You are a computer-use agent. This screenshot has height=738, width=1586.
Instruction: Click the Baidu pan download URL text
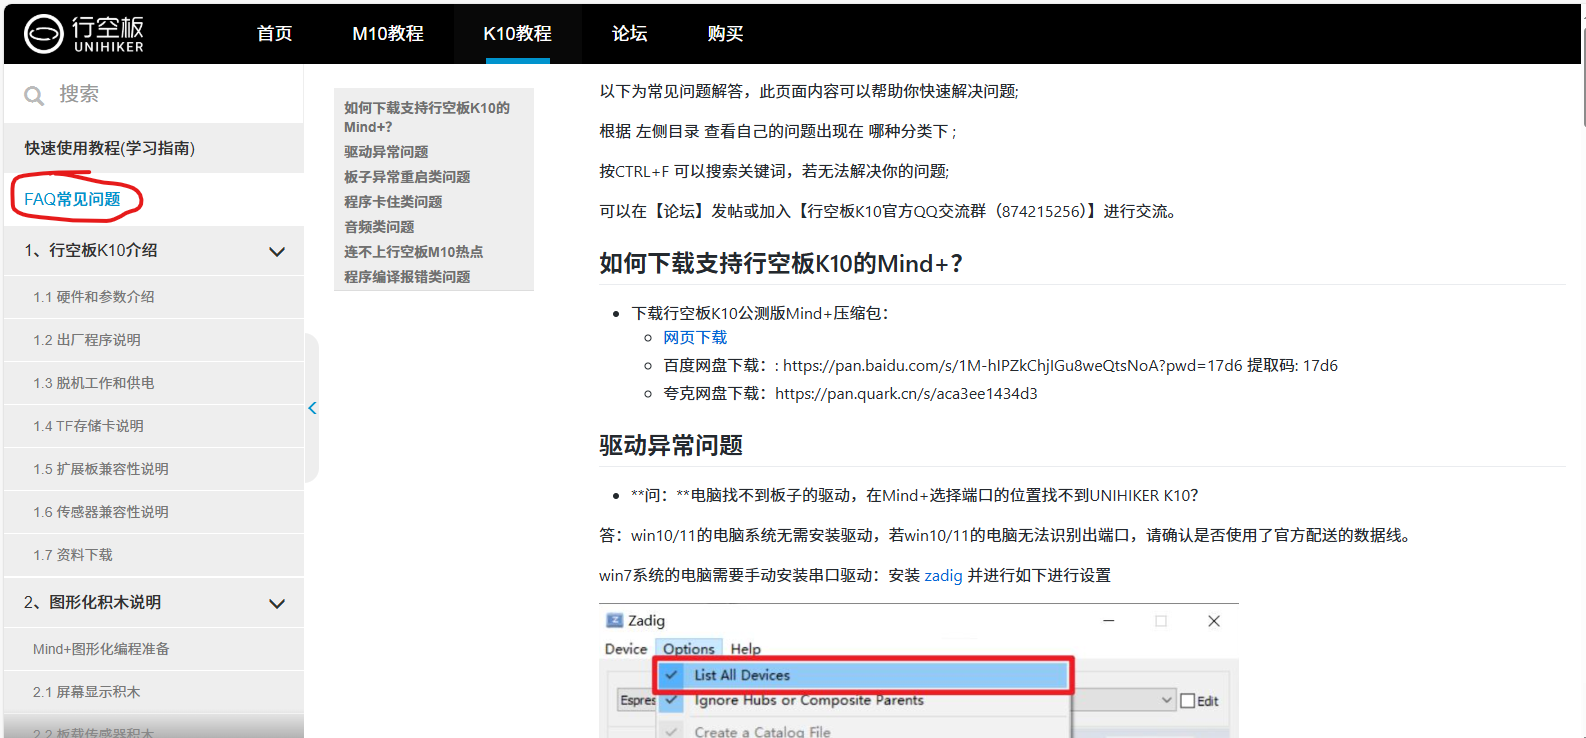1012,366
